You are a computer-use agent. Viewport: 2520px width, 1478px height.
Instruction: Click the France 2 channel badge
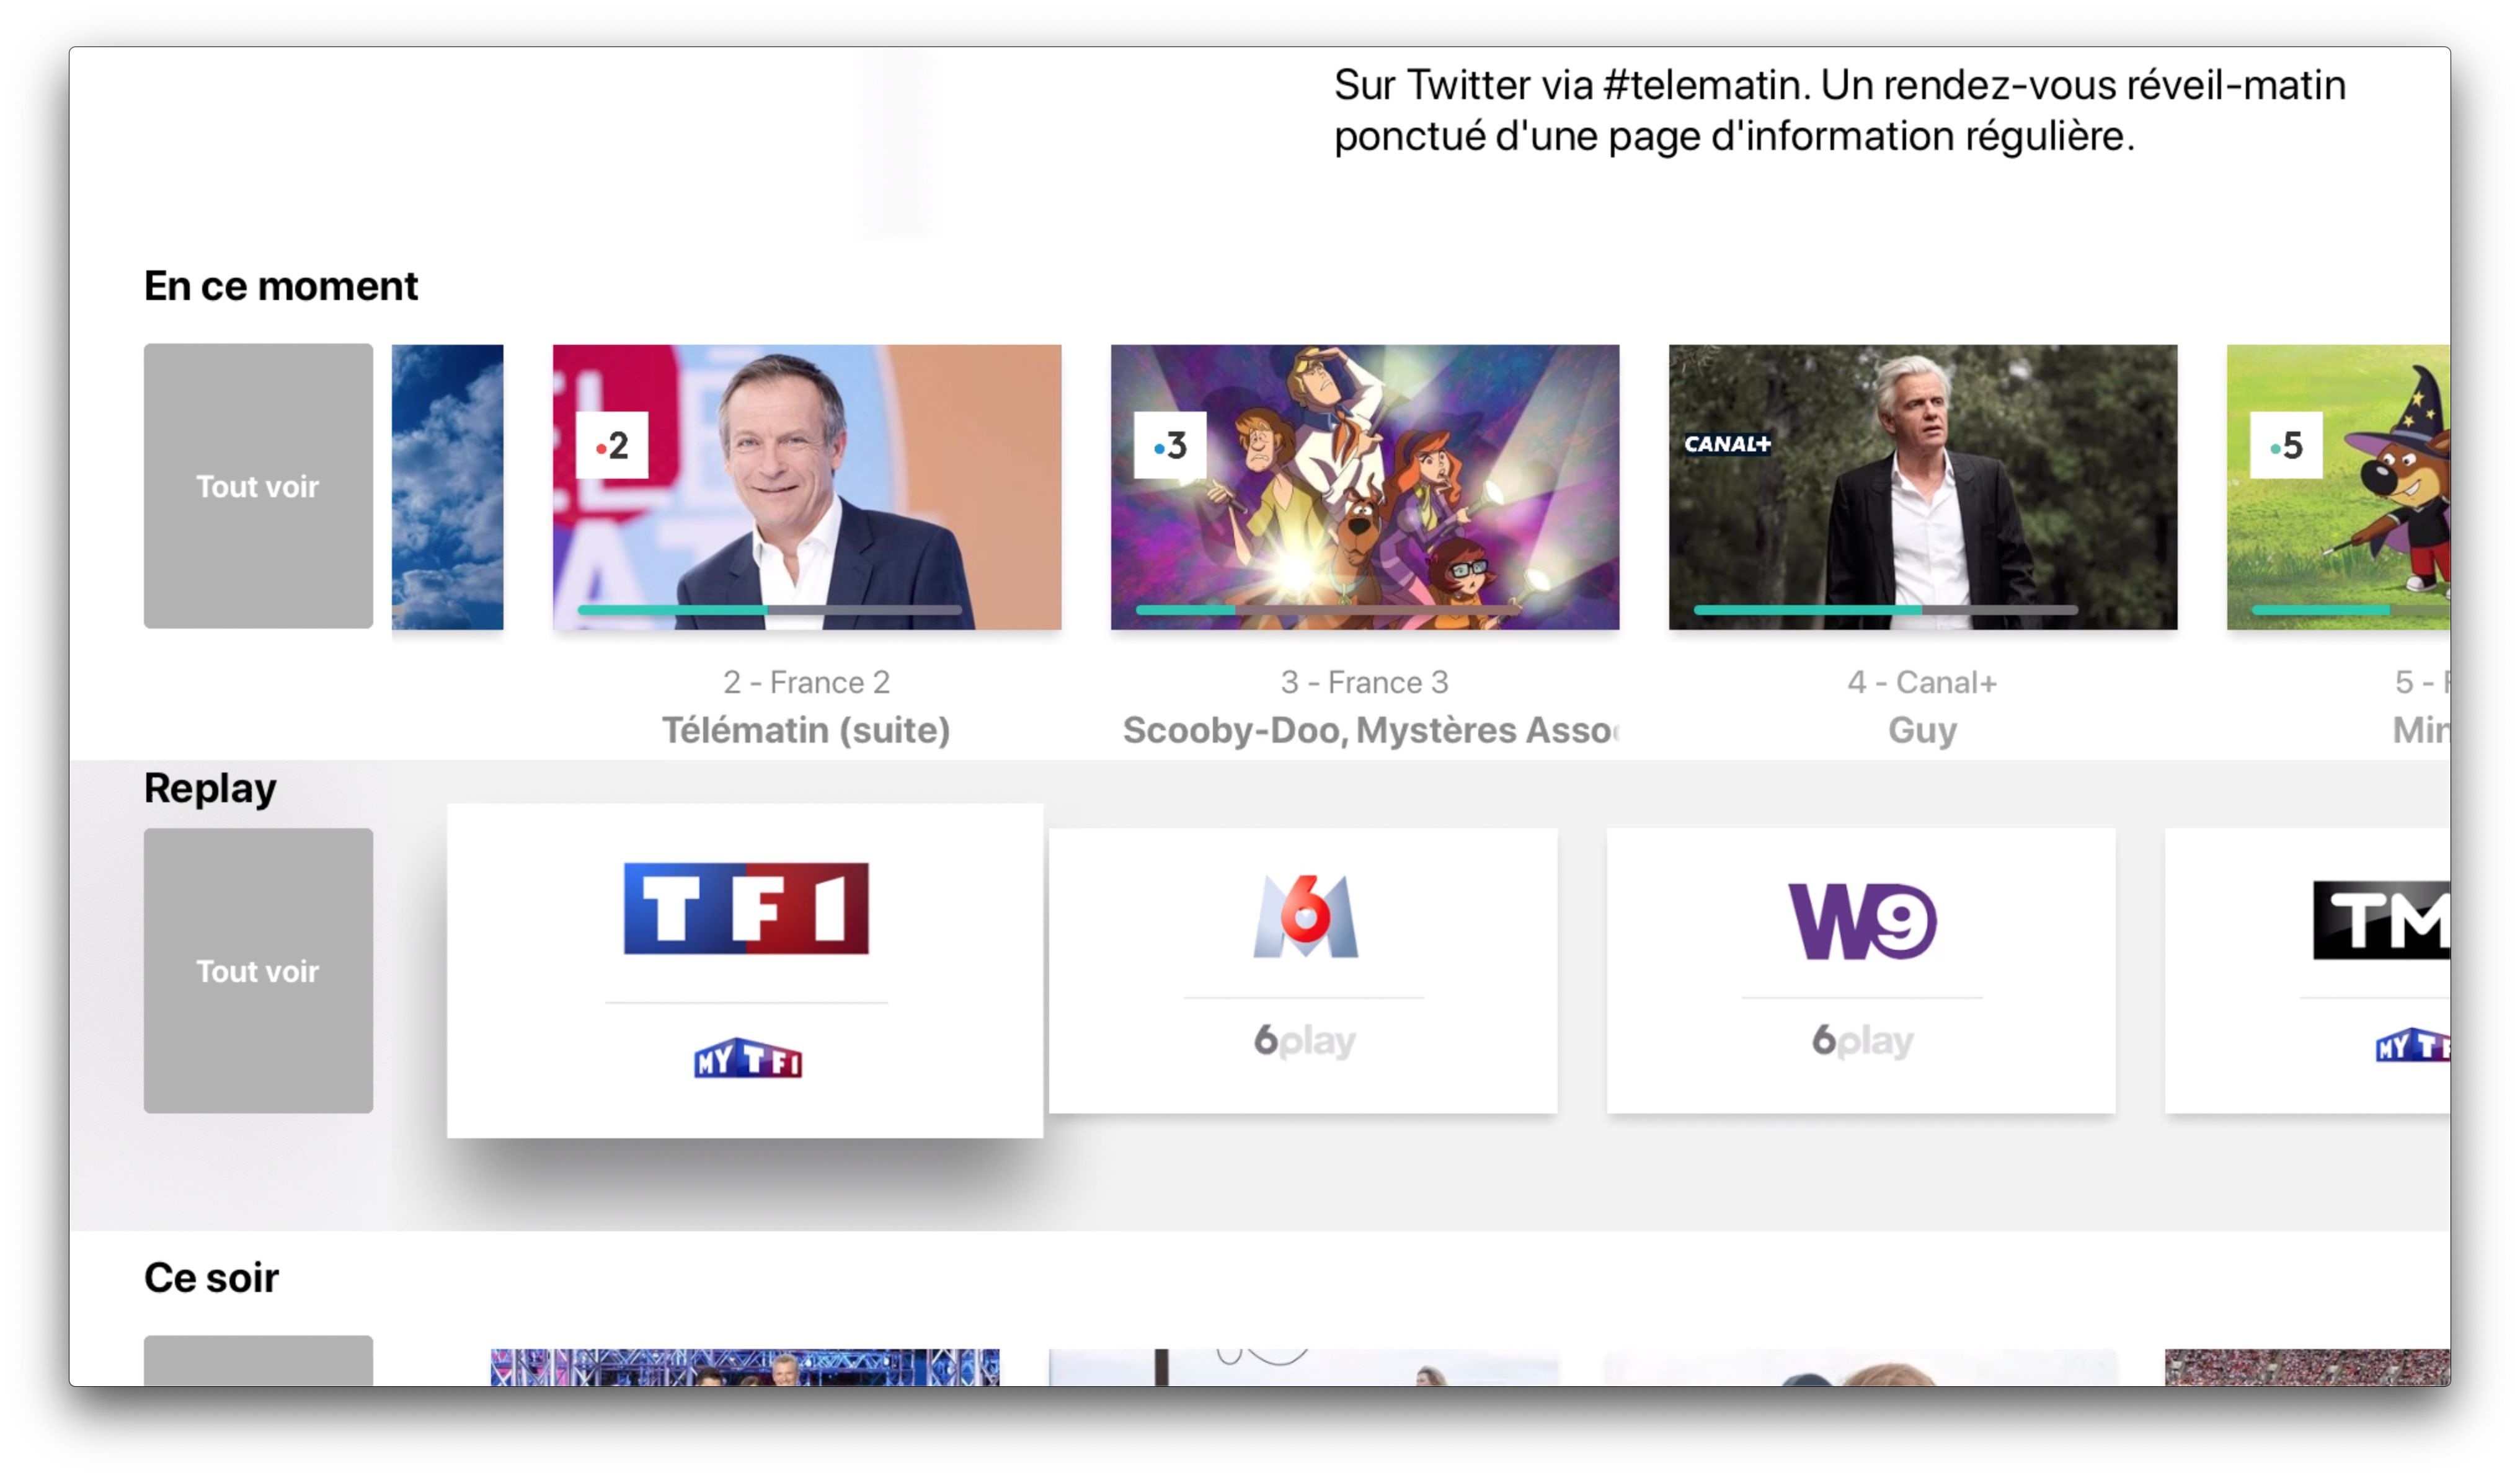611,445
